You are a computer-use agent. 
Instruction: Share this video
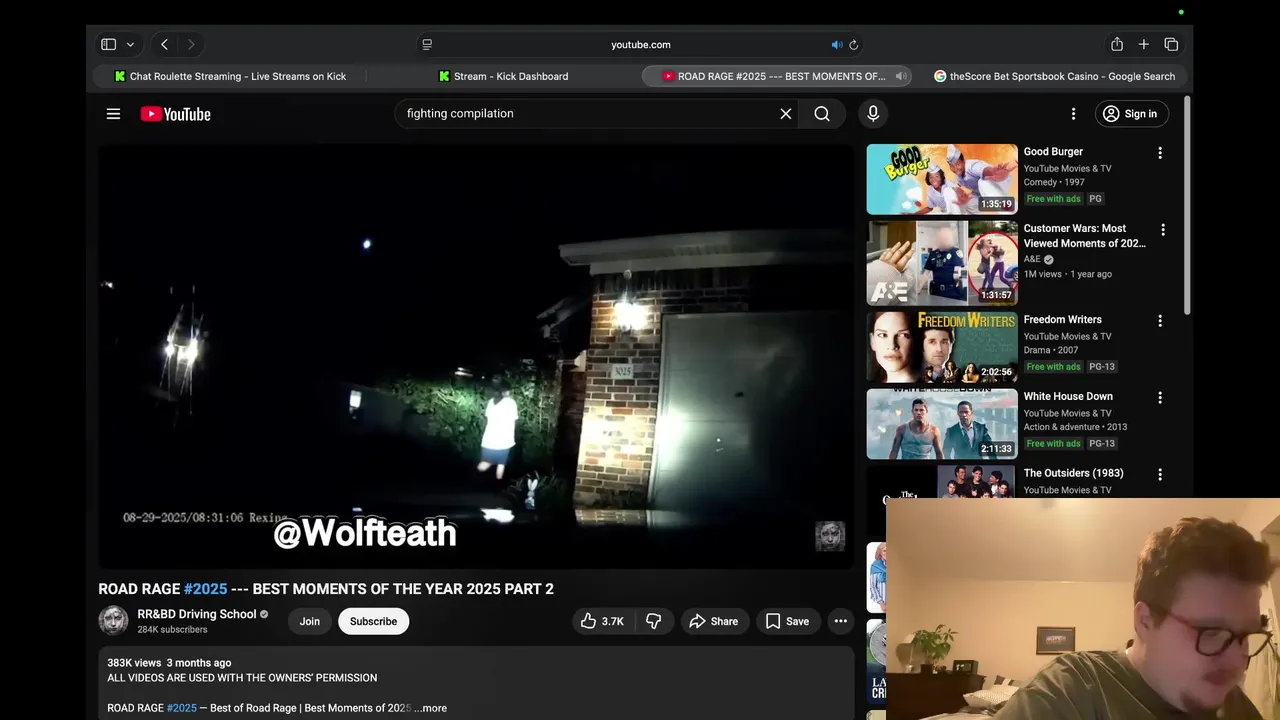[714, 621]
